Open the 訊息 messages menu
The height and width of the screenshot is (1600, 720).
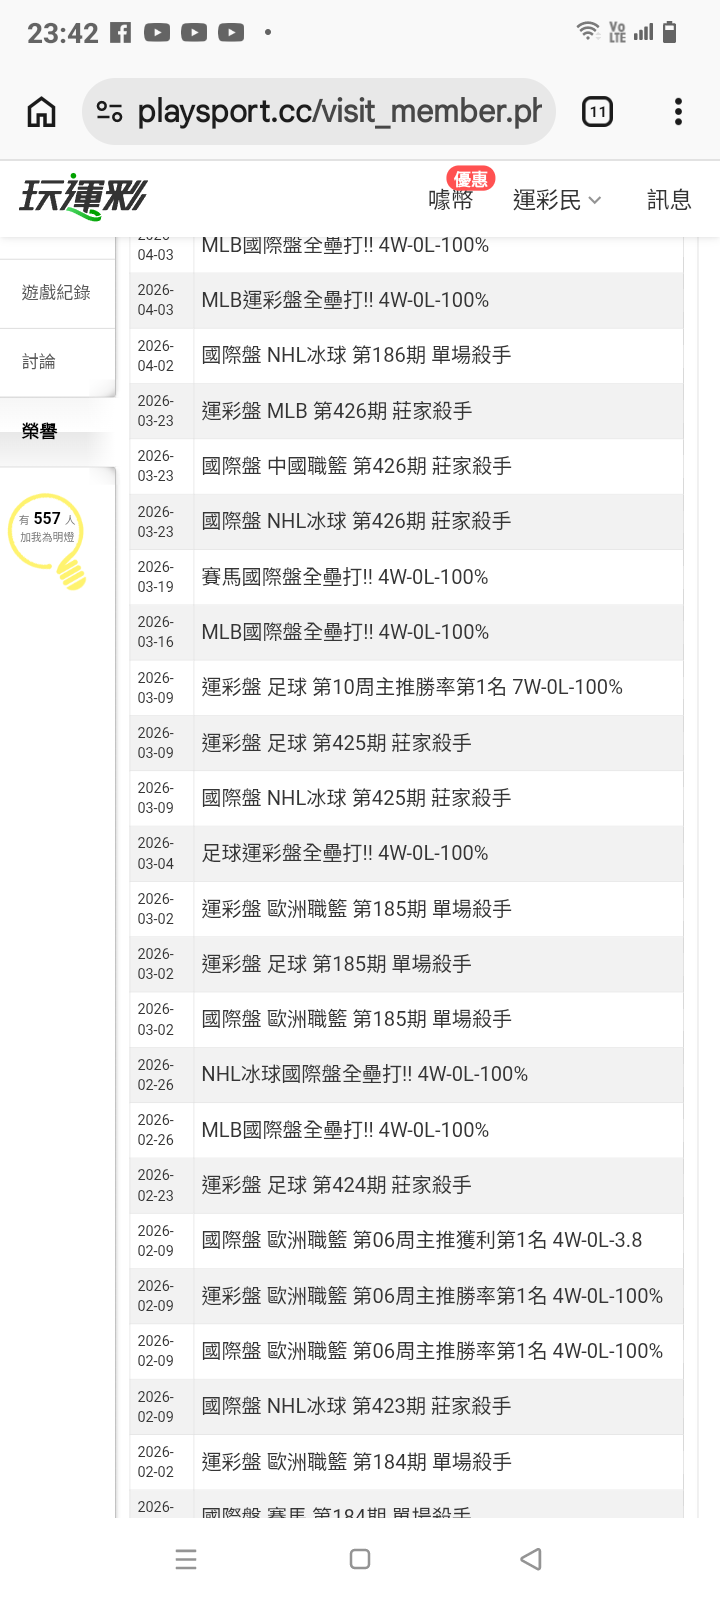[669, 200]
